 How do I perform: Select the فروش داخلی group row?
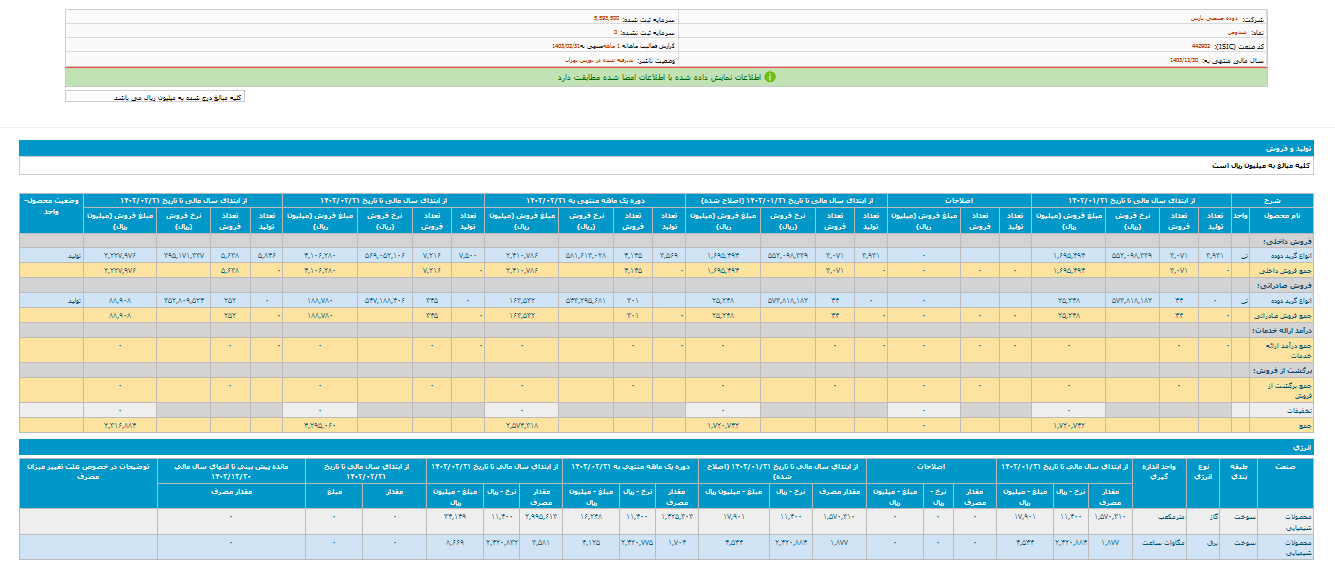1293,241
